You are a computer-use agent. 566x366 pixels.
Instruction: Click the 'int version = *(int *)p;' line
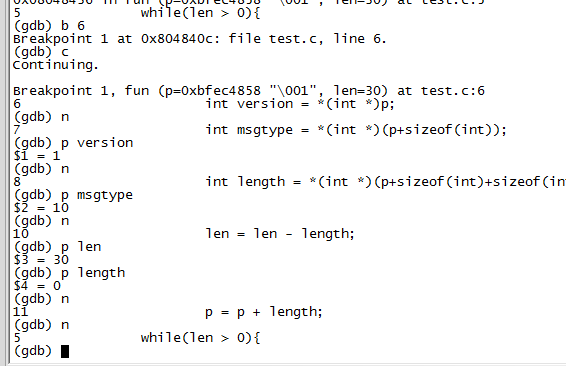tap(300, 104)
